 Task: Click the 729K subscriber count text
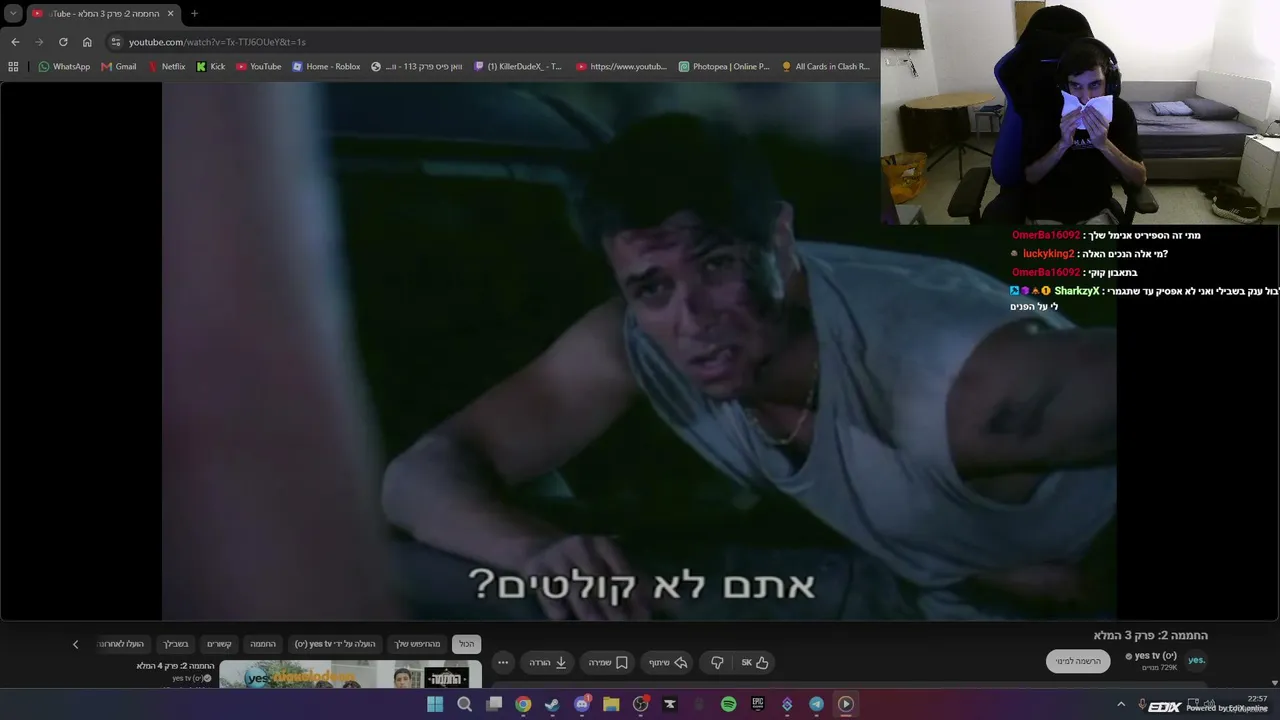click(x=1160, y=667)
